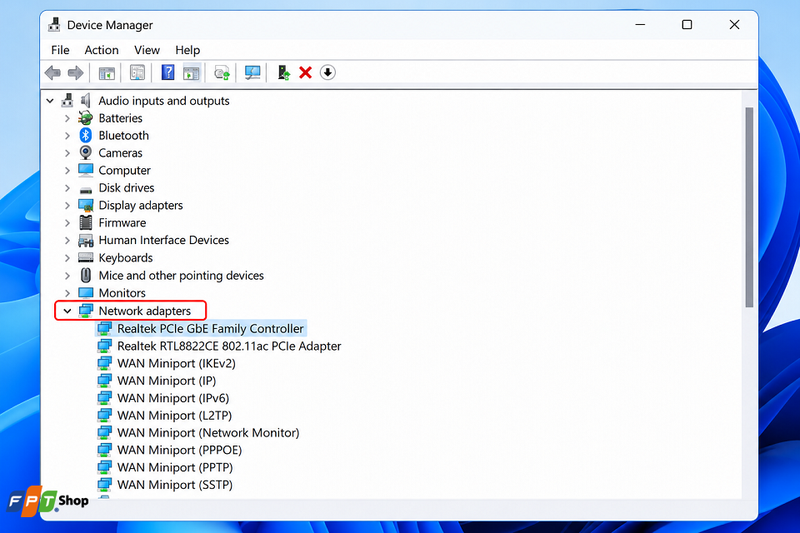Viewport: 800px width, 533px height.
Task: Open the File menu
Action: tap(60, 50)
